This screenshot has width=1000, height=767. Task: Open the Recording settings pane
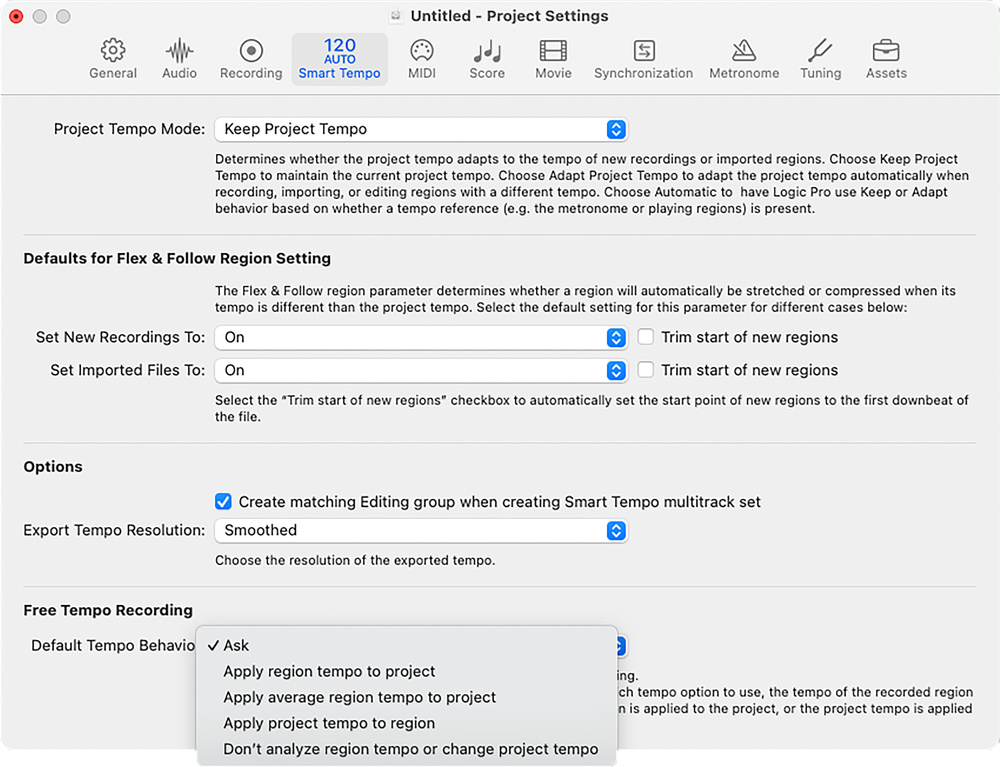[x=251, y=51]
